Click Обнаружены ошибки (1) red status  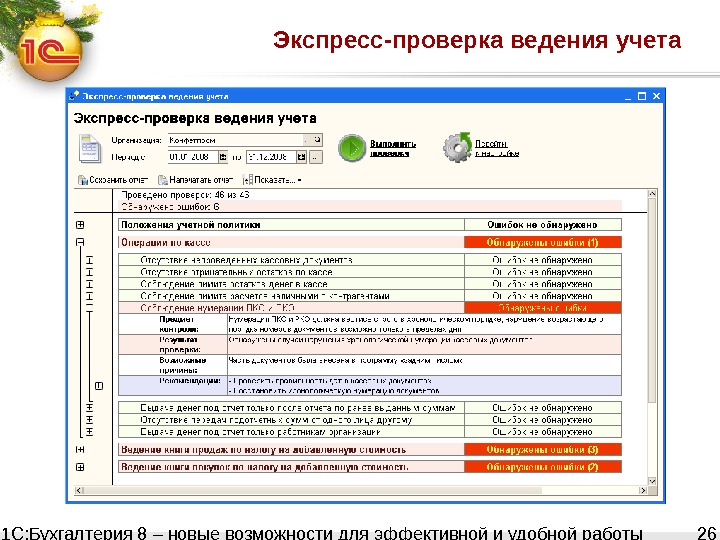[542, 242]
